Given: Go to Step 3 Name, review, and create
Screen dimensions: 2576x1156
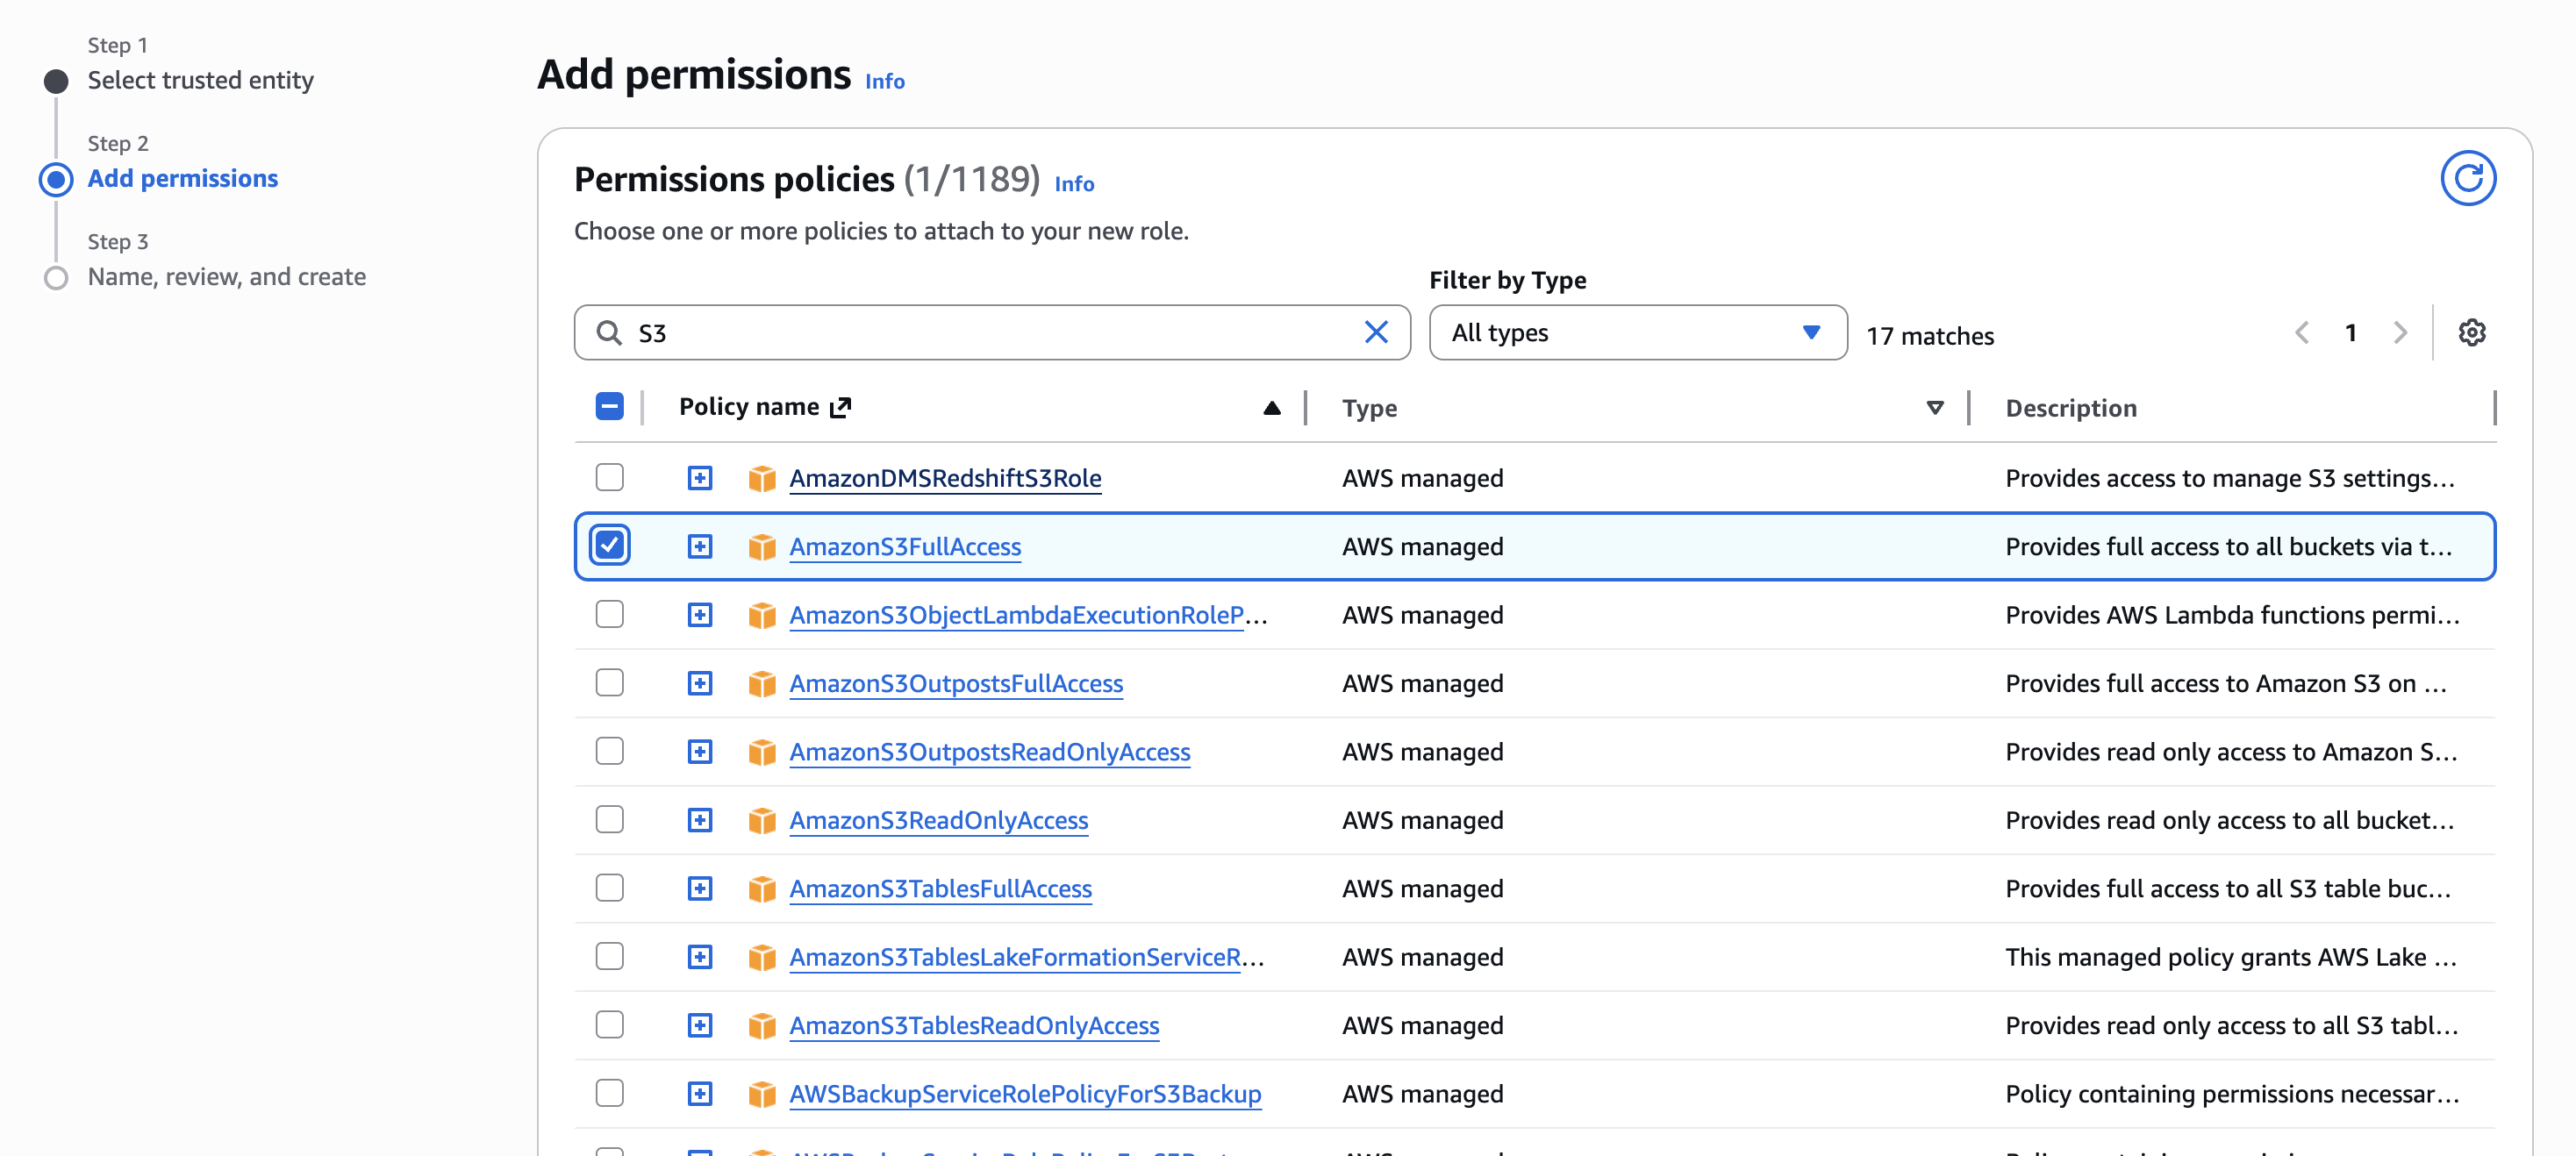Looking at the screenshot, I should click(x=226, y=277).
